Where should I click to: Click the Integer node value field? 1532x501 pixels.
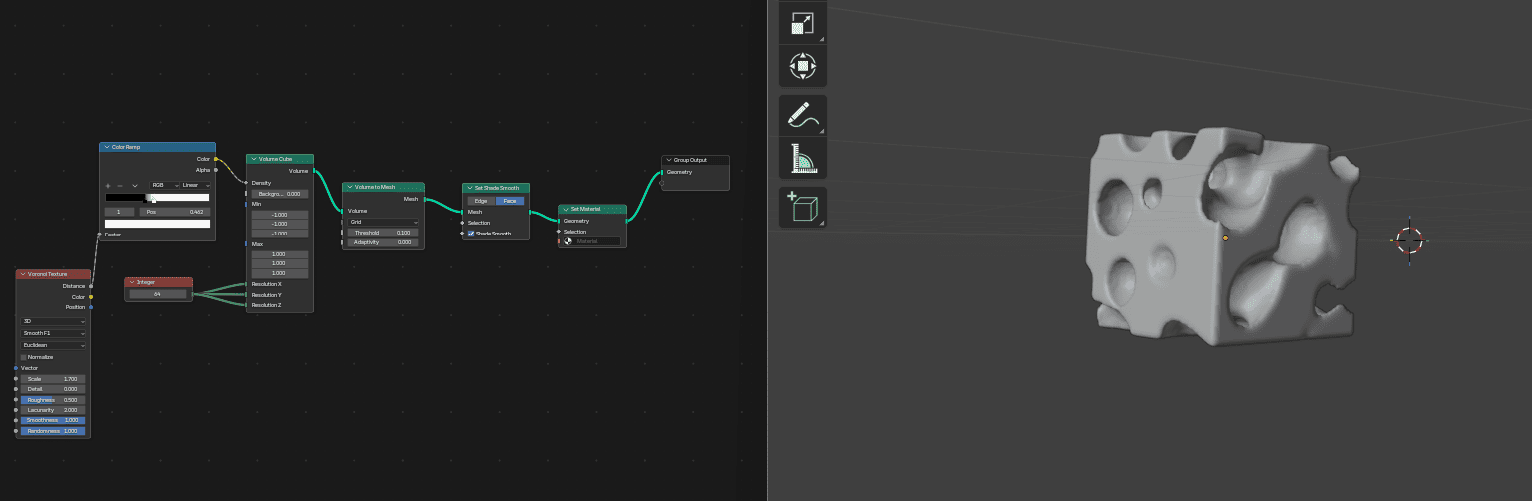click(x=158, y=294)
